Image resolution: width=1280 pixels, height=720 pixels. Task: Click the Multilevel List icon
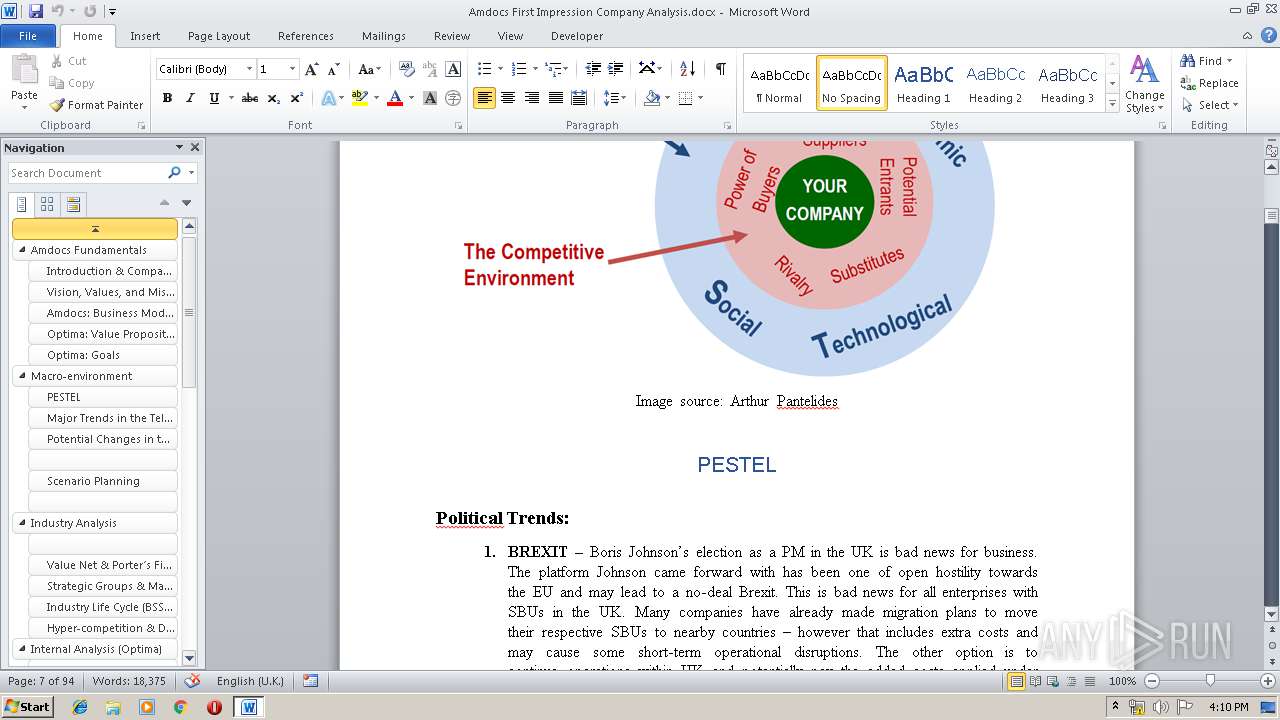(x=554, y=69)
